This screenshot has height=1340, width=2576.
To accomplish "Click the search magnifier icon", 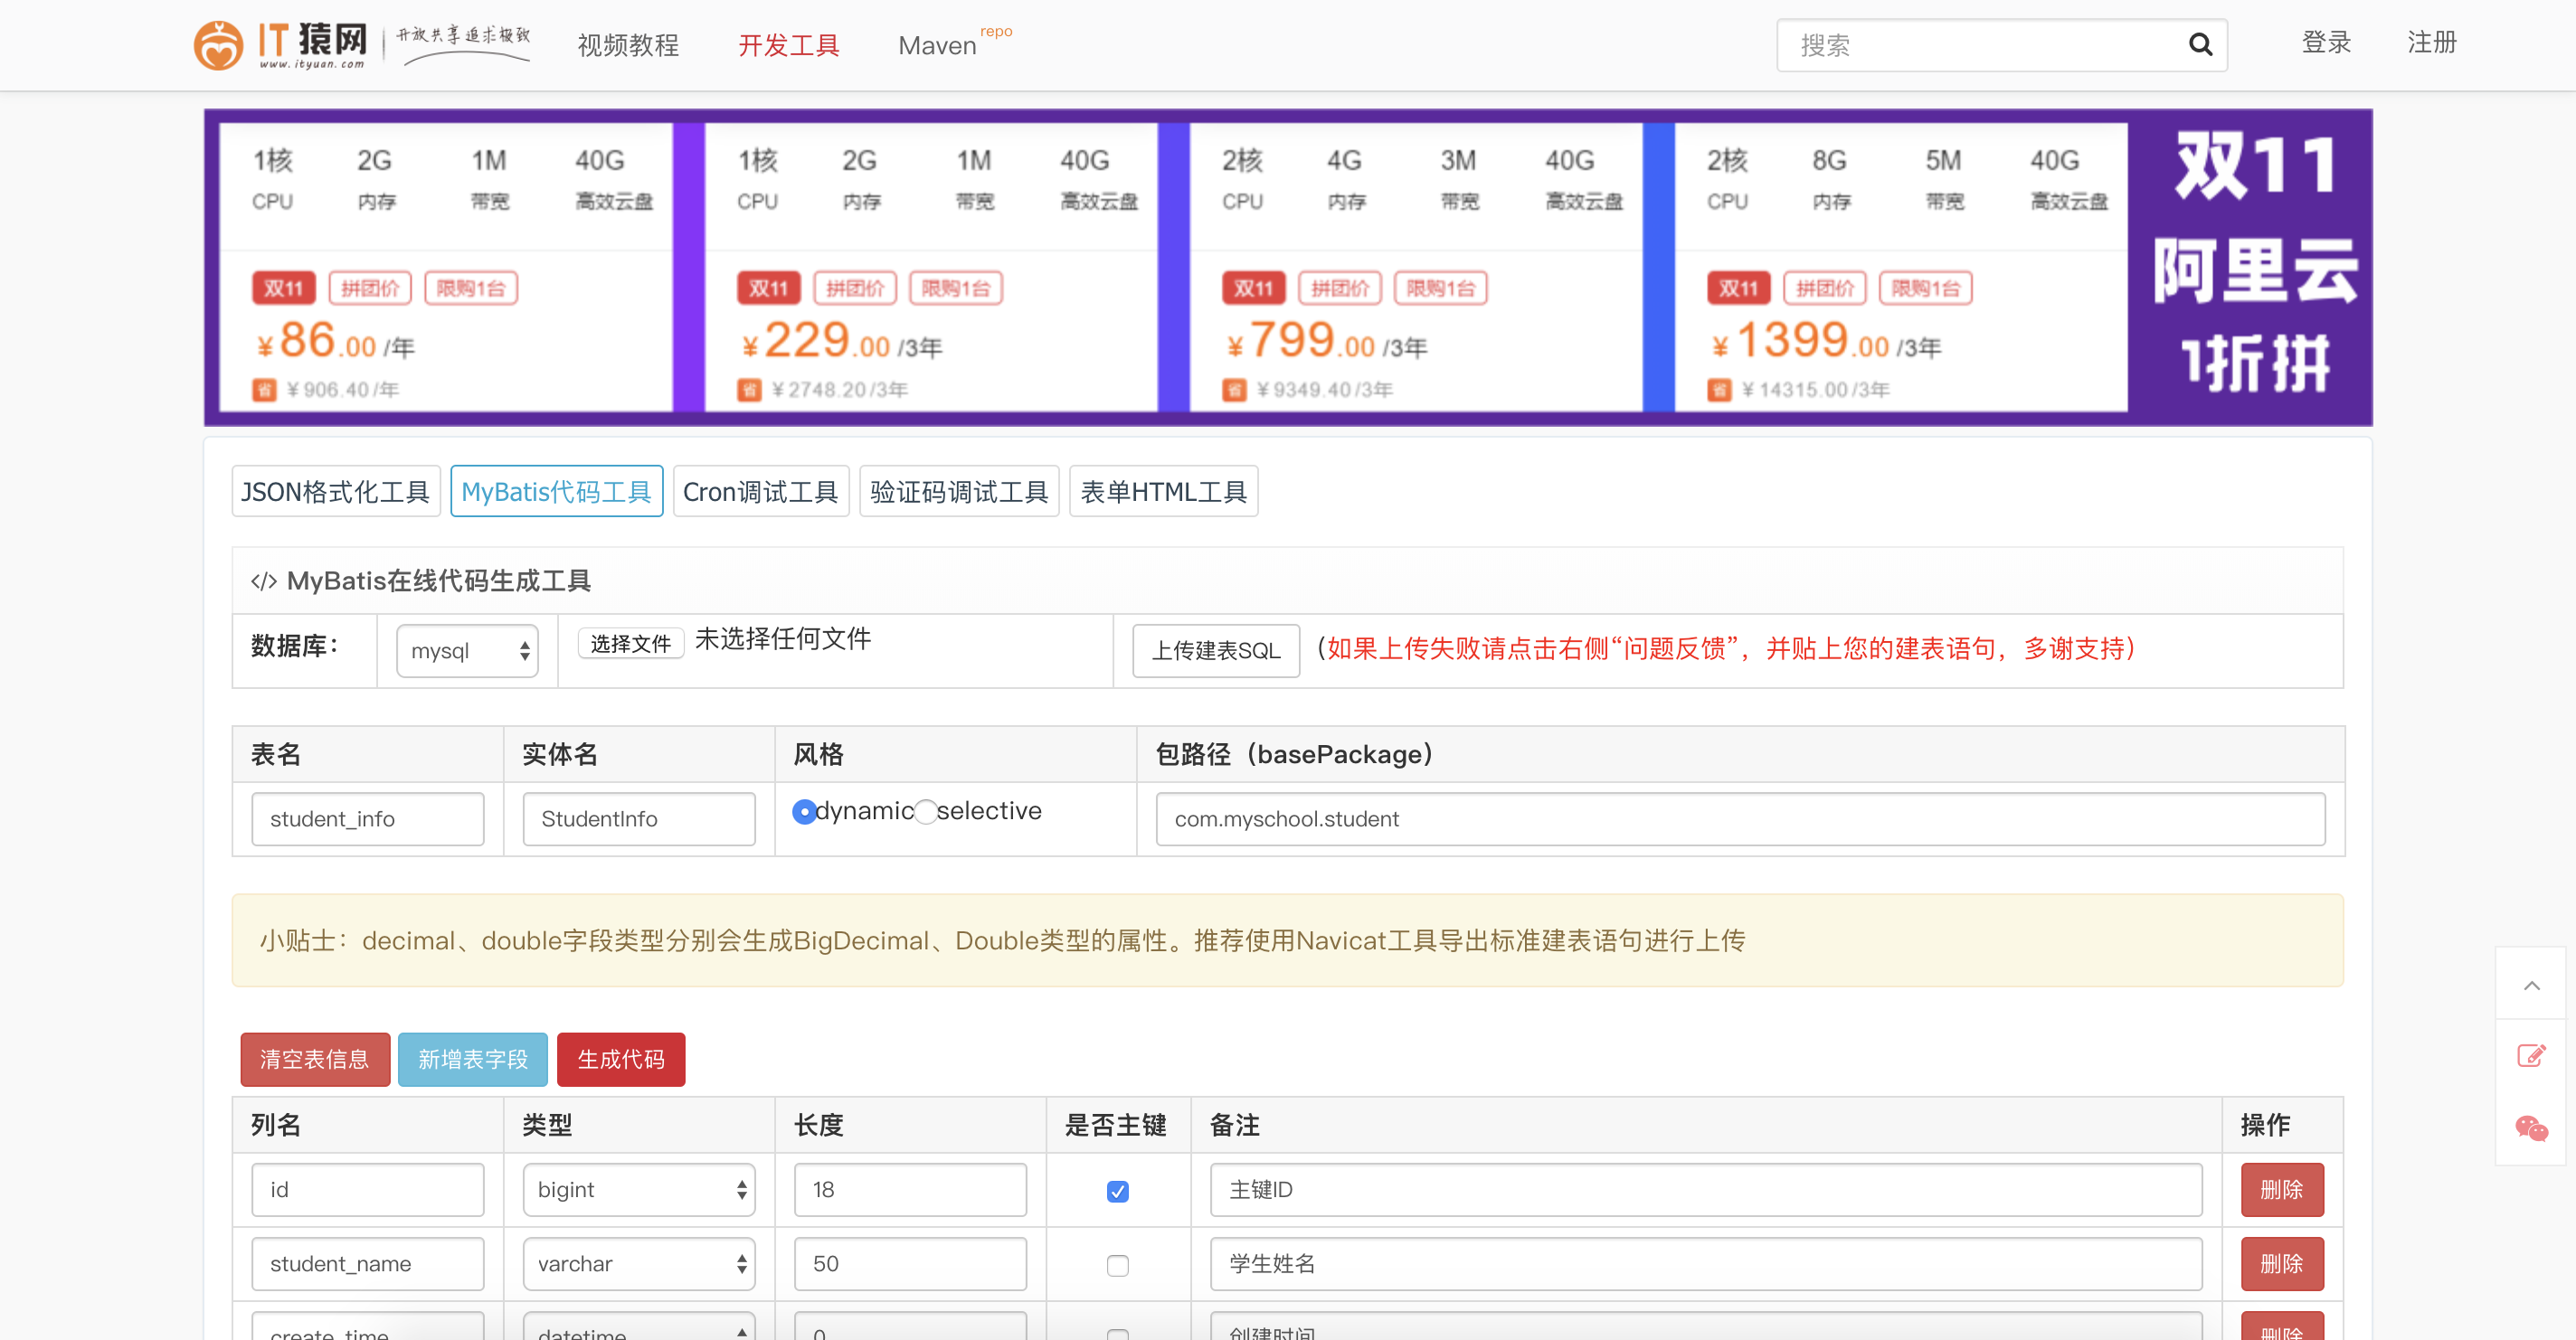I will point(2199,44).
